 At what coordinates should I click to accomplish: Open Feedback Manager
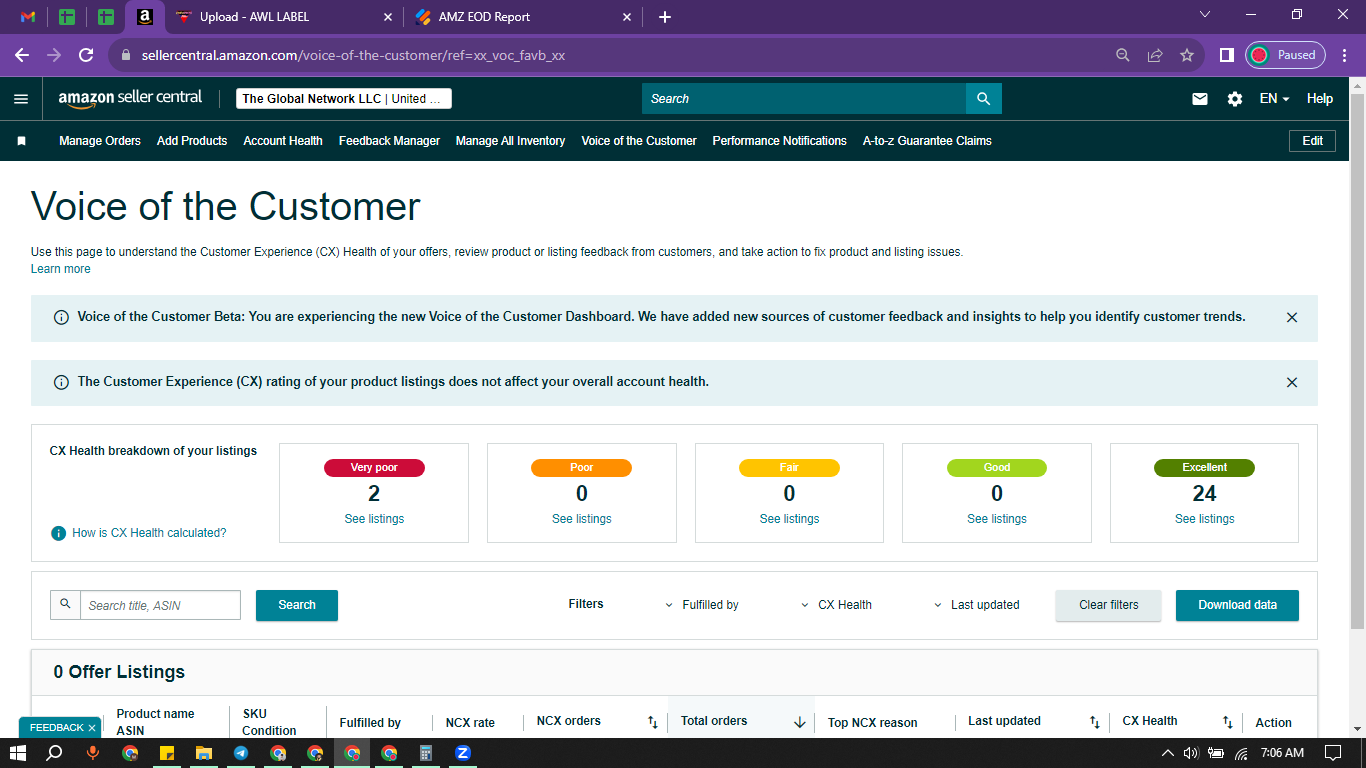tap(389, 141)
